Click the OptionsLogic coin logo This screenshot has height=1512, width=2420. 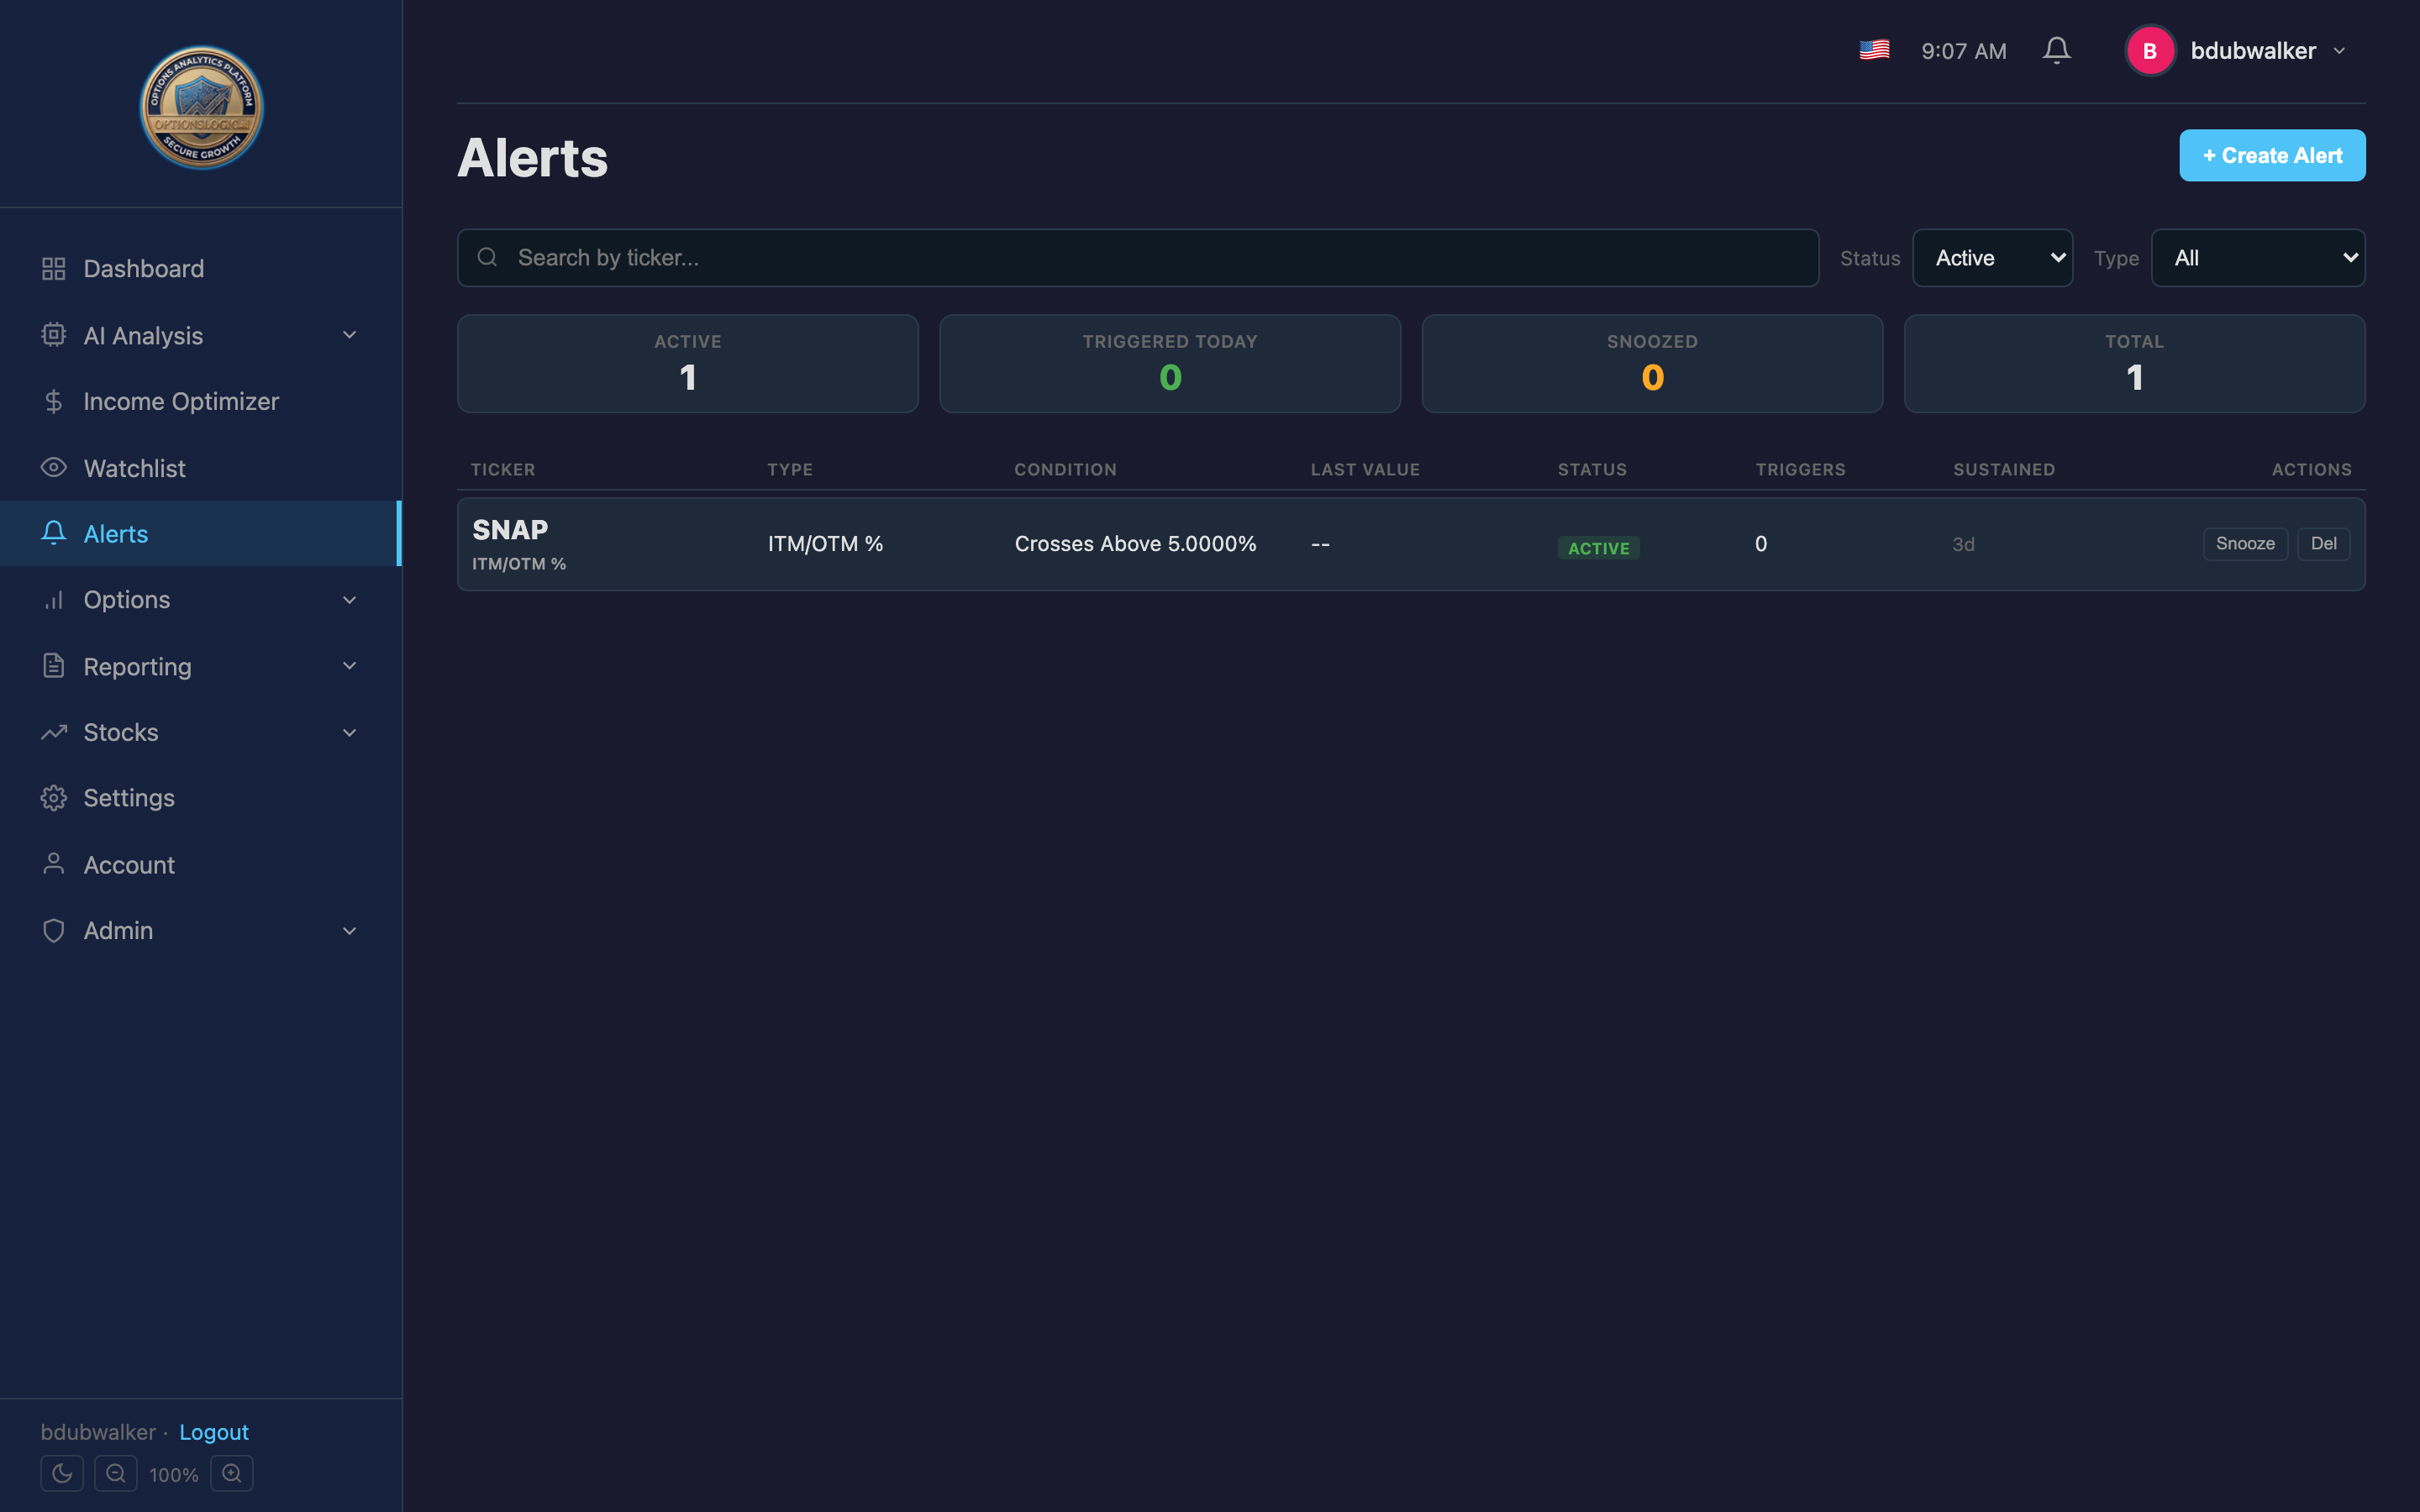point(201,107)
